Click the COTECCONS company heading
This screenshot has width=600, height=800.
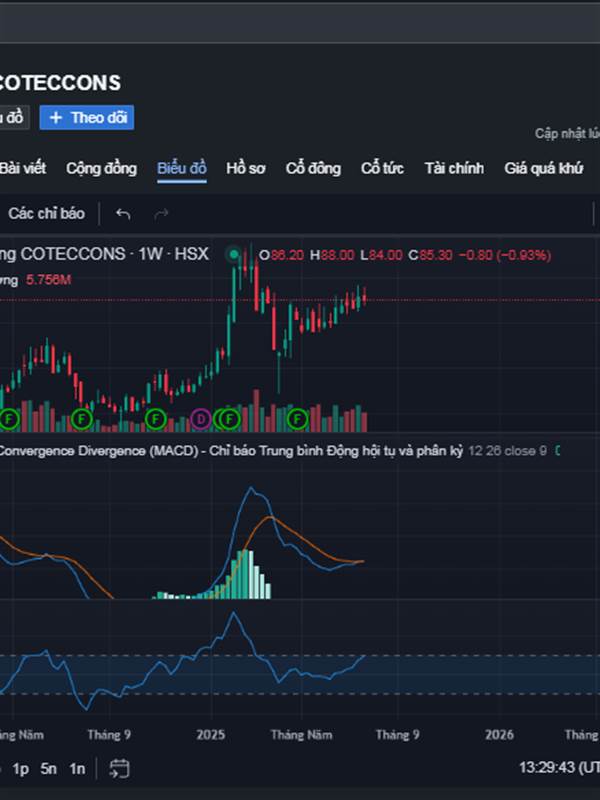pos(60,83)
